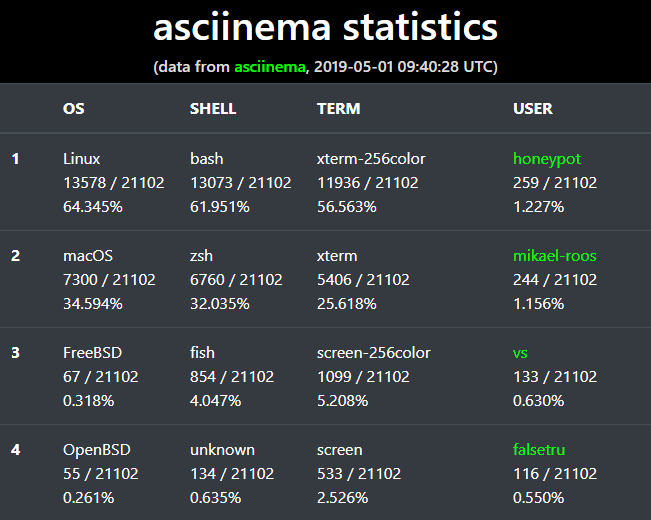Viewport: 651px width, 520px height.
Task: Select the 0.318% FreeBSD percentage
Action: (88, 401)
